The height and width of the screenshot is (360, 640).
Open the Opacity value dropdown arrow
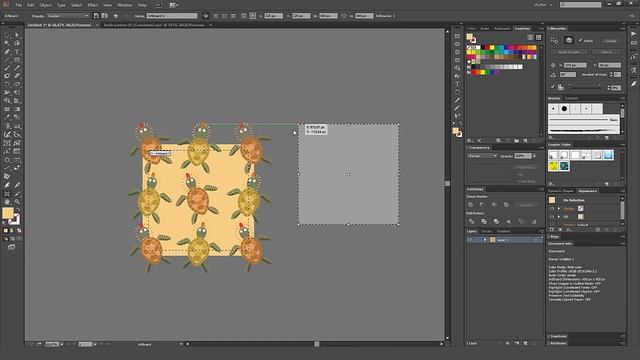(x=534, y=156)
